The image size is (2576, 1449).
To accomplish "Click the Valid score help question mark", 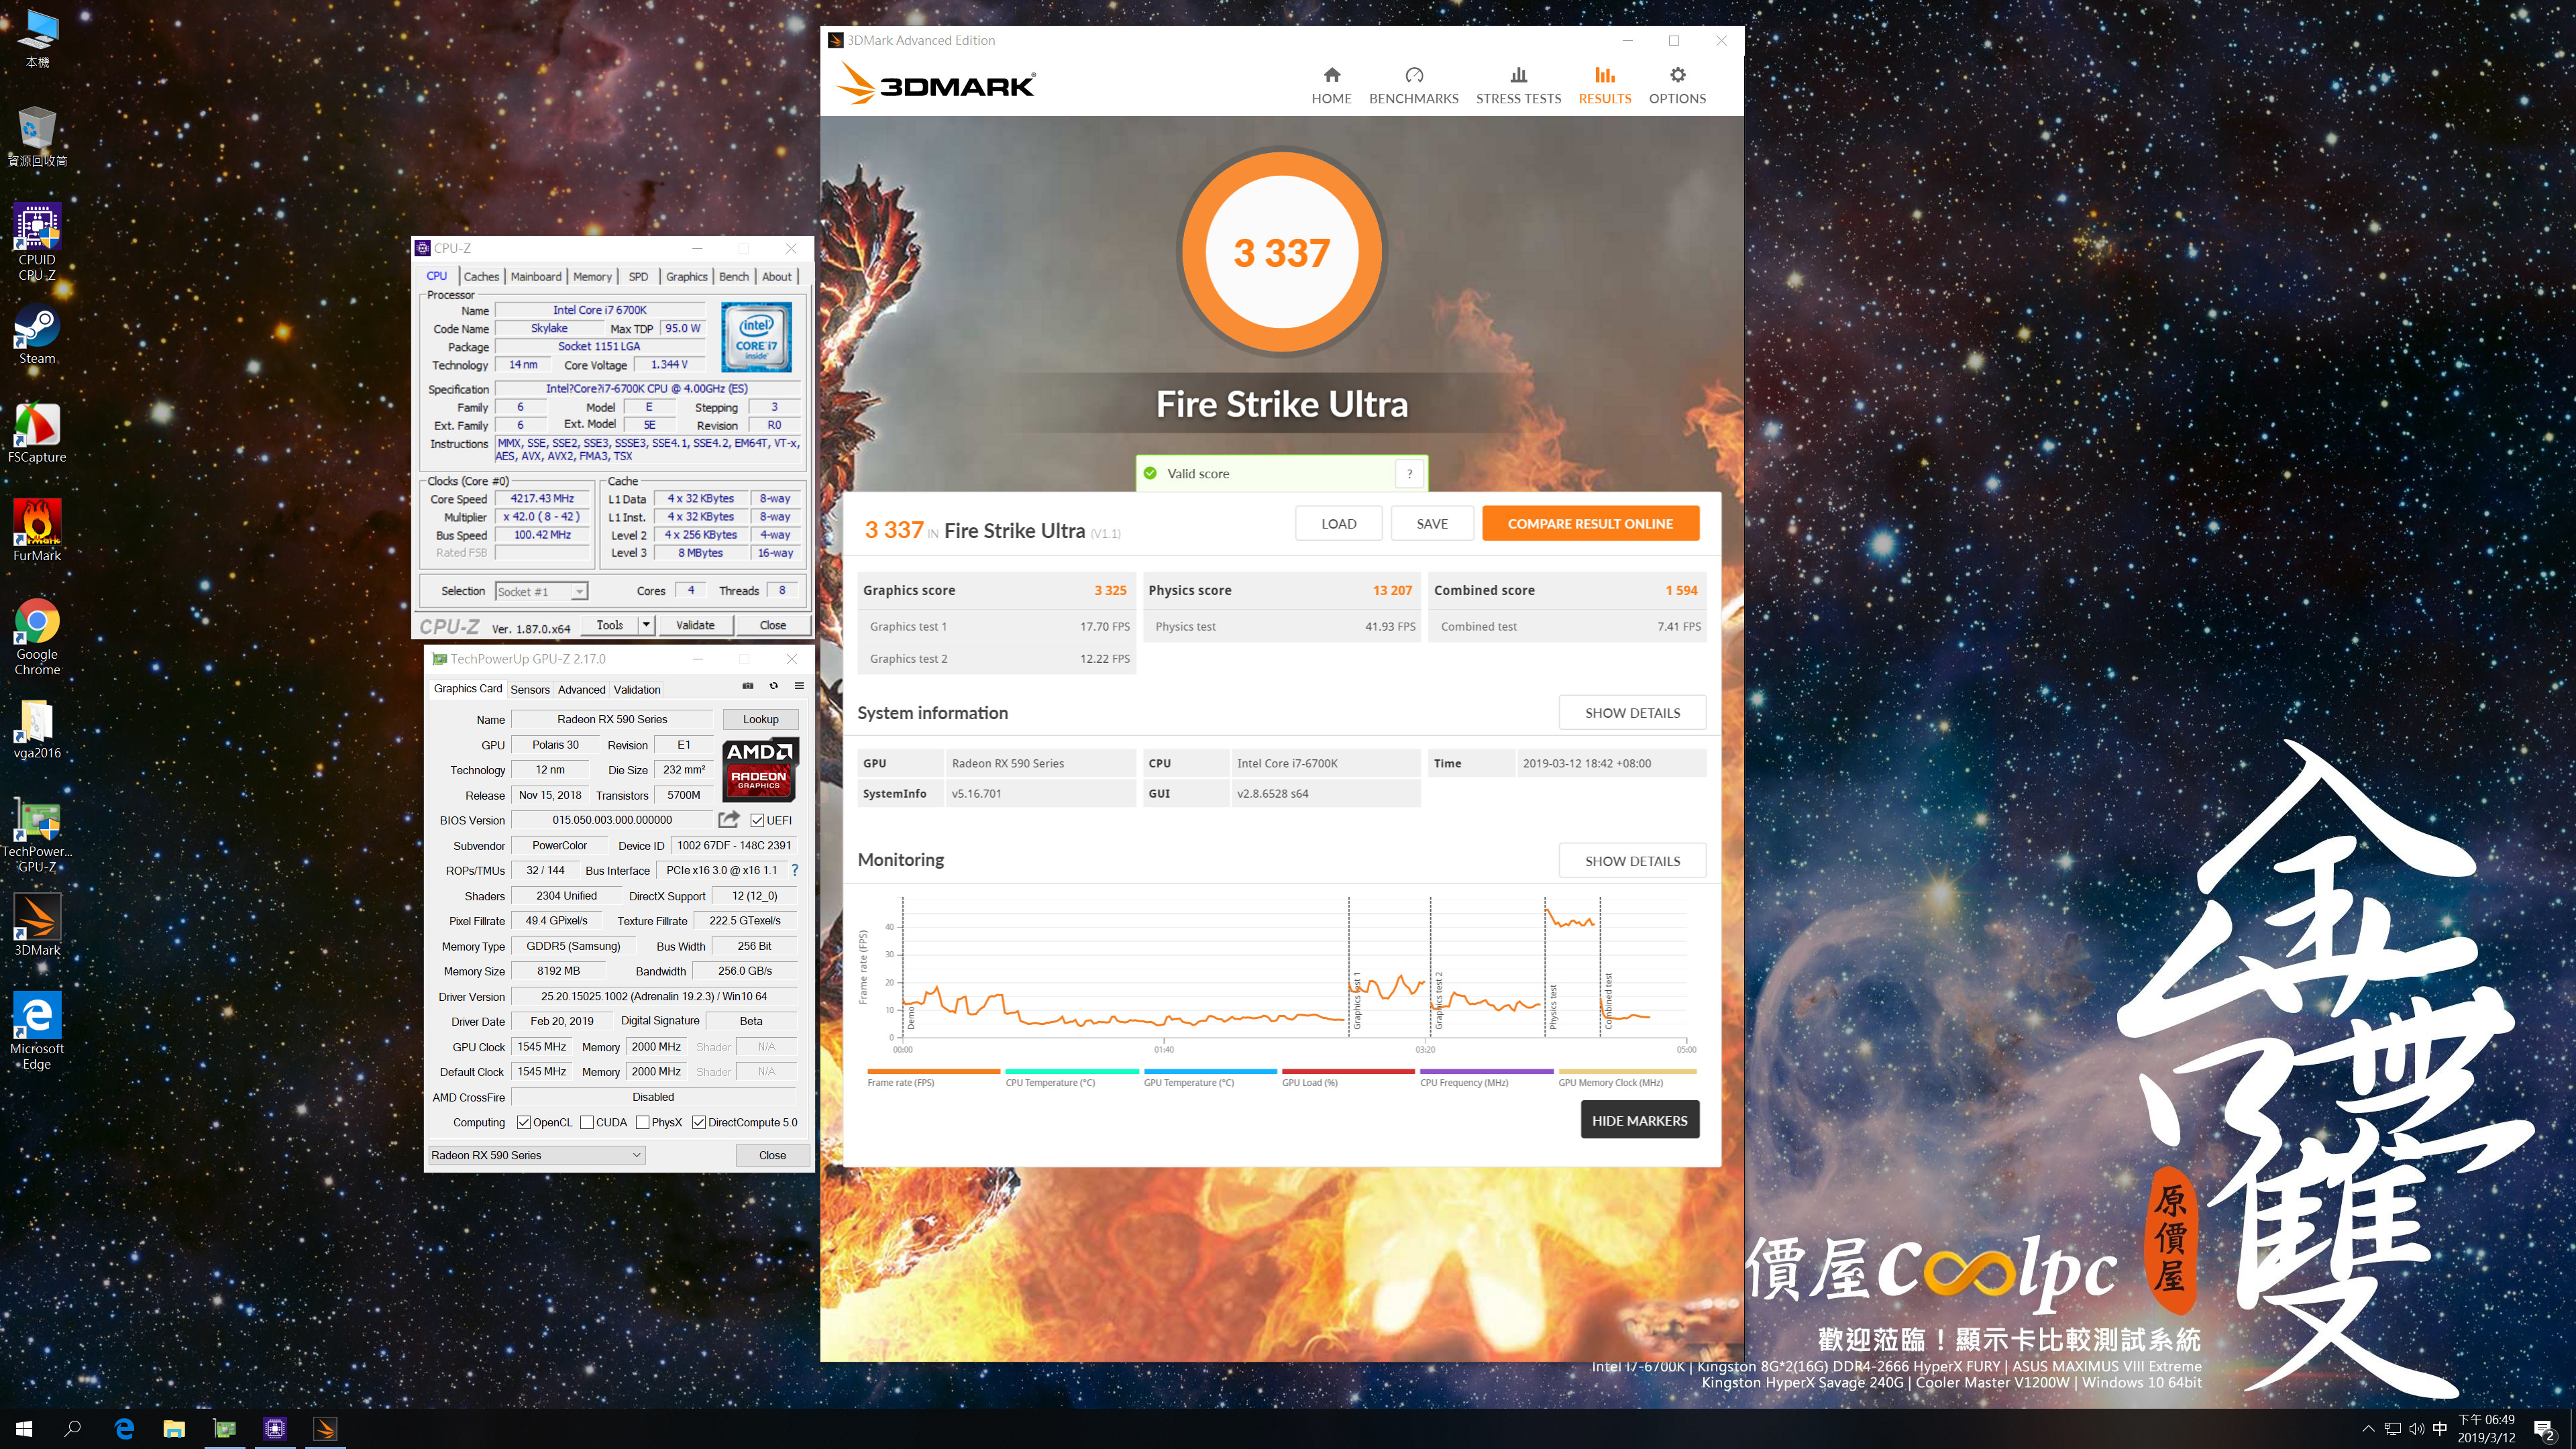I will 1410,474.
